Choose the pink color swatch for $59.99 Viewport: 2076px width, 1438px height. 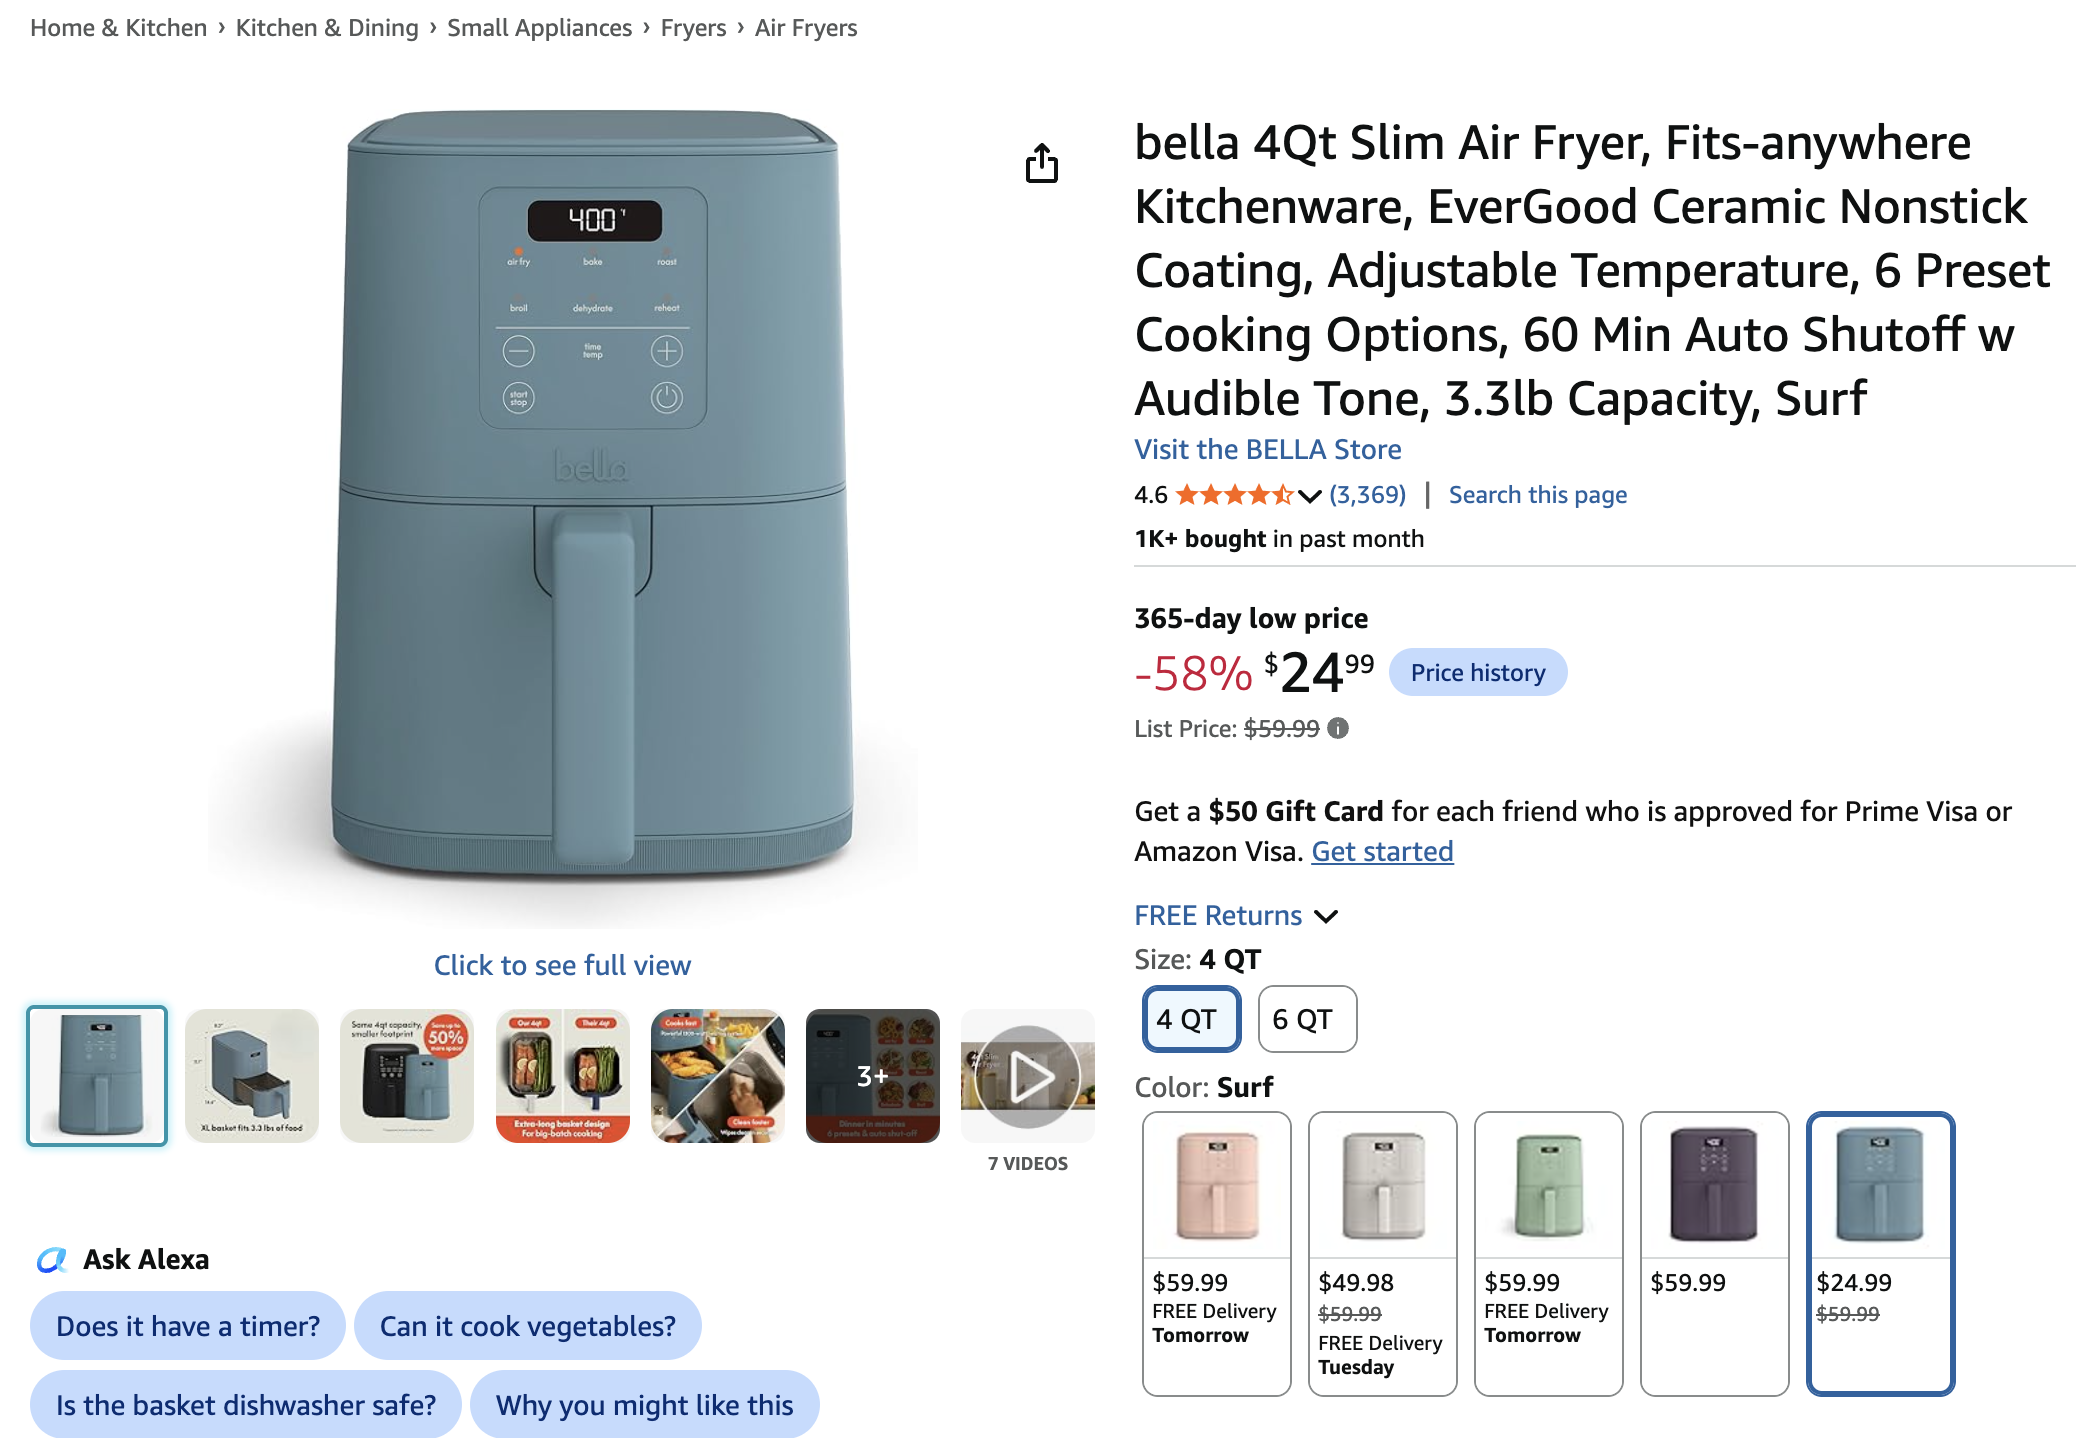(1217, 1253)
